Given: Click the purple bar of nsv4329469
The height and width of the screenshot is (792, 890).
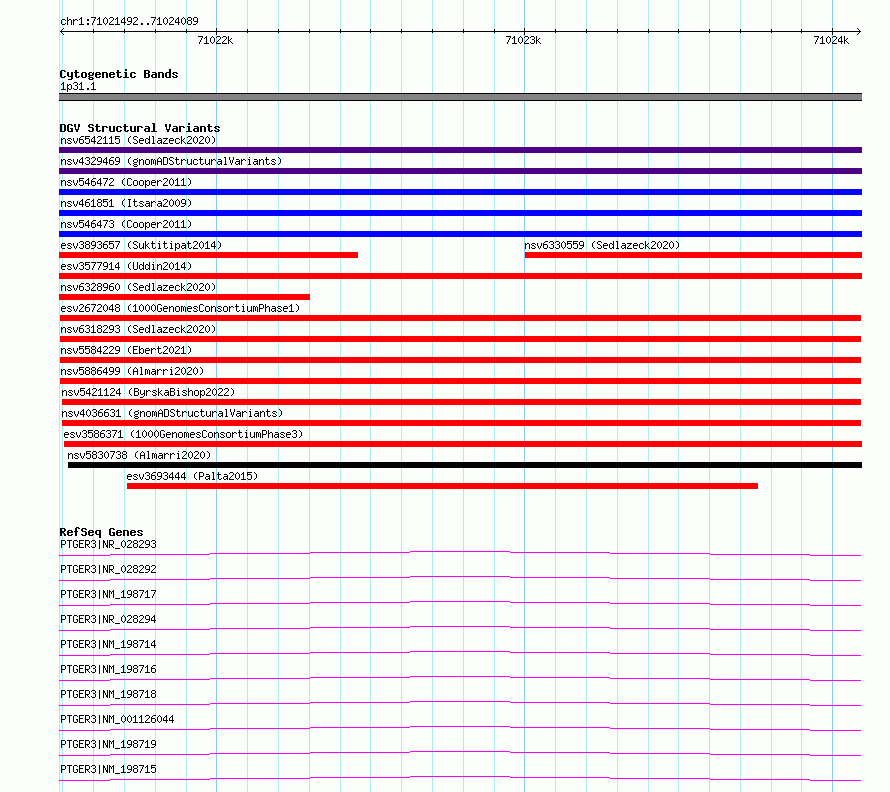Looking at the screenshot, I should point(460,171).
